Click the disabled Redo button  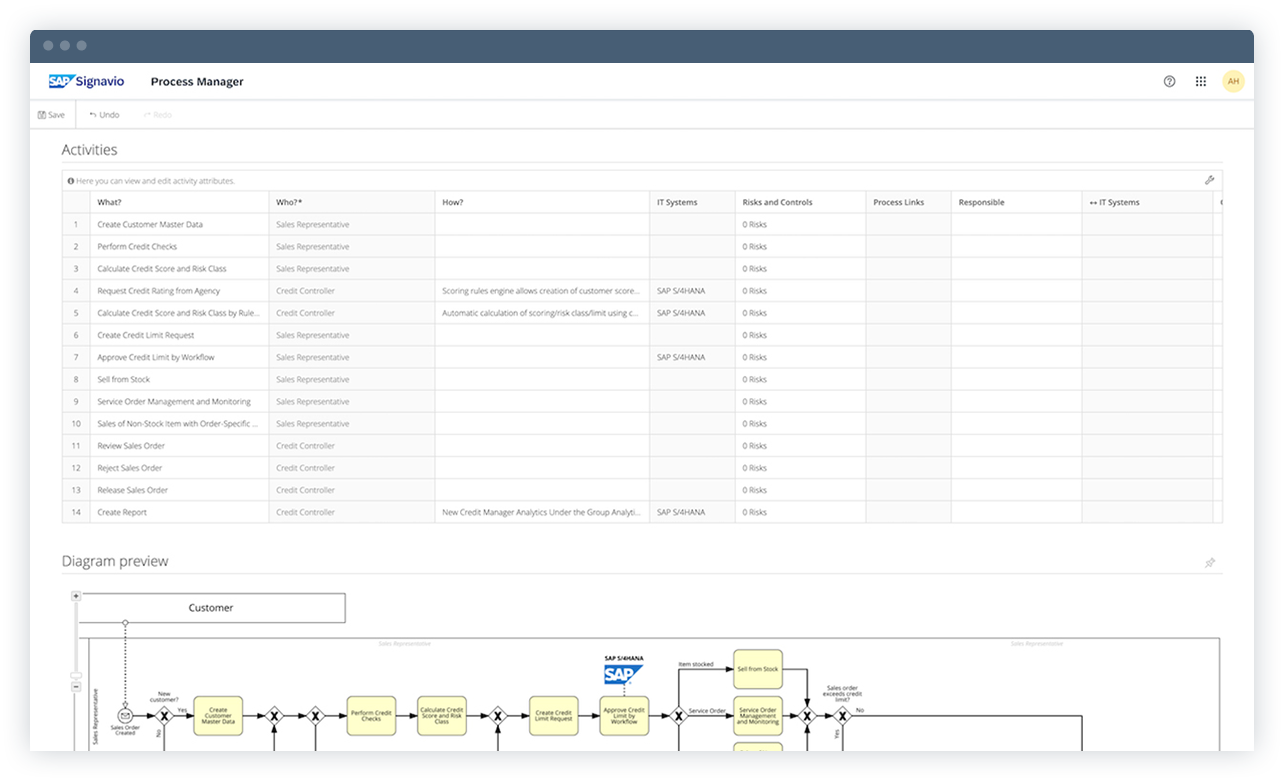pos(158,114)
